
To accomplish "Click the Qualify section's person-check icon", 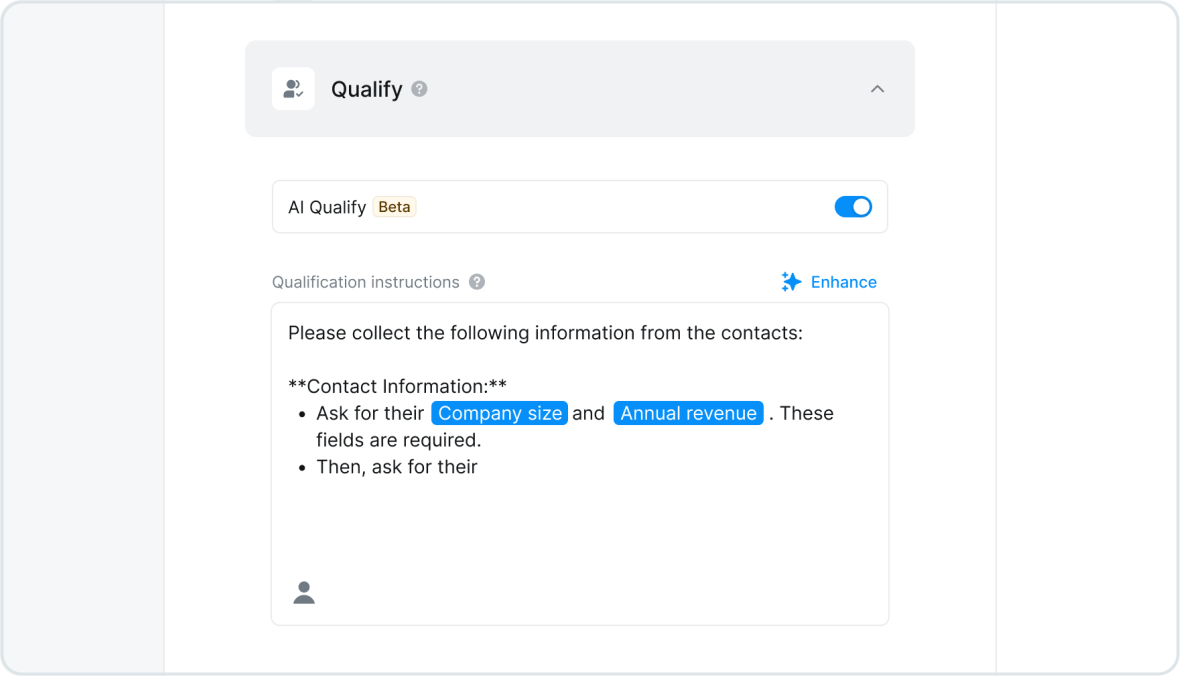I will (x=293, y=88).
